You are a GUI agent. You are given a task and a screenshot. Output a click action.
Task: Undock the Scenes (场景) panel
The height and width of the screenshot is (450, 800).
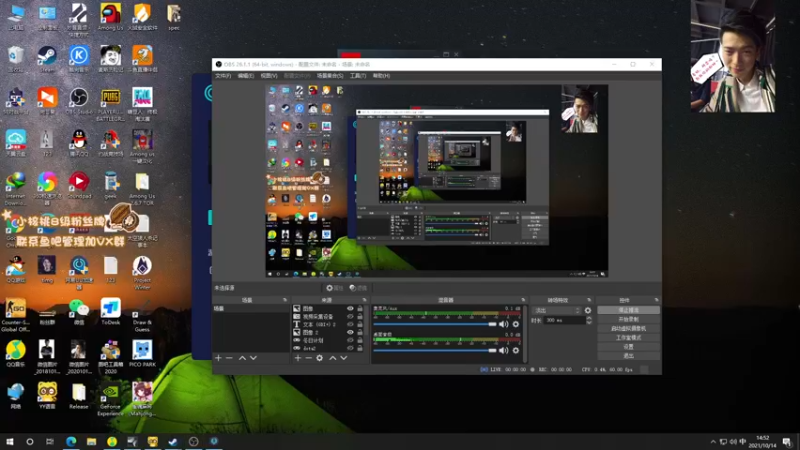285,300
